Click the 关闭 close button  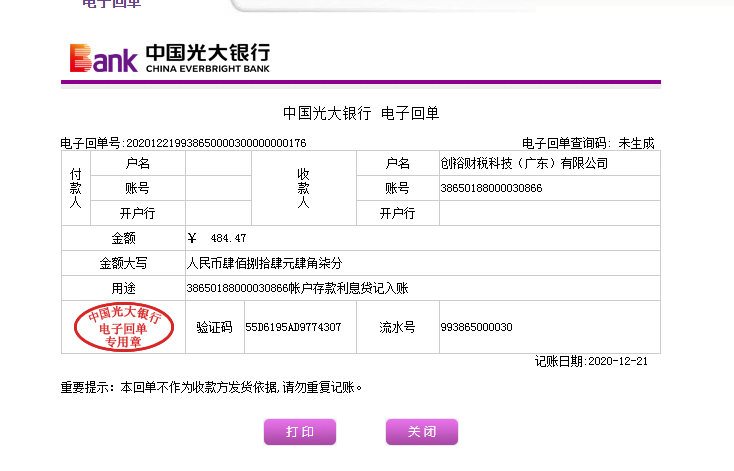421,431
